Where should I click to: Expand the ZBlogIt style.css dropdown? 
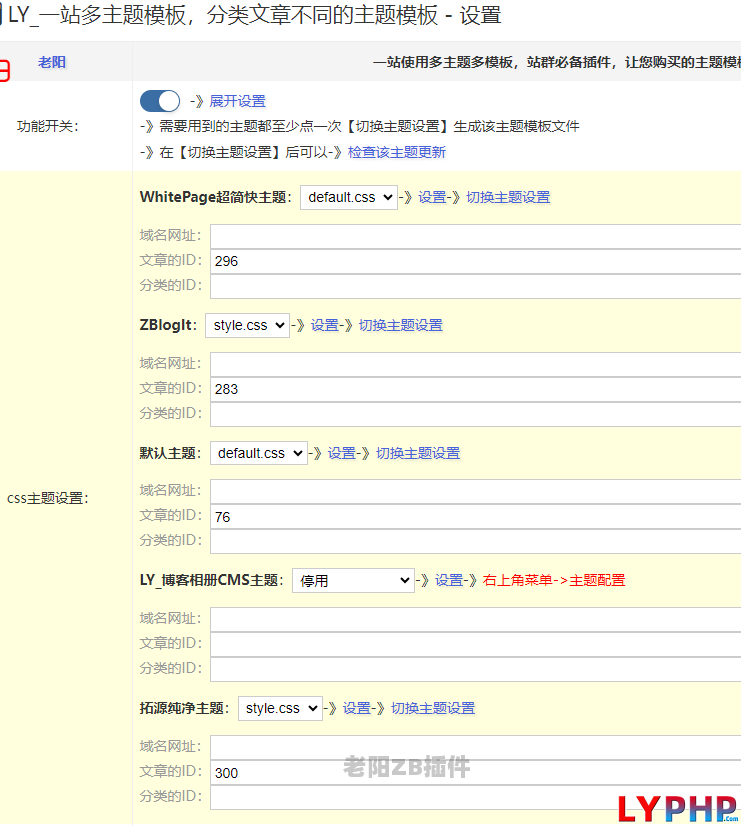[247, 325]
